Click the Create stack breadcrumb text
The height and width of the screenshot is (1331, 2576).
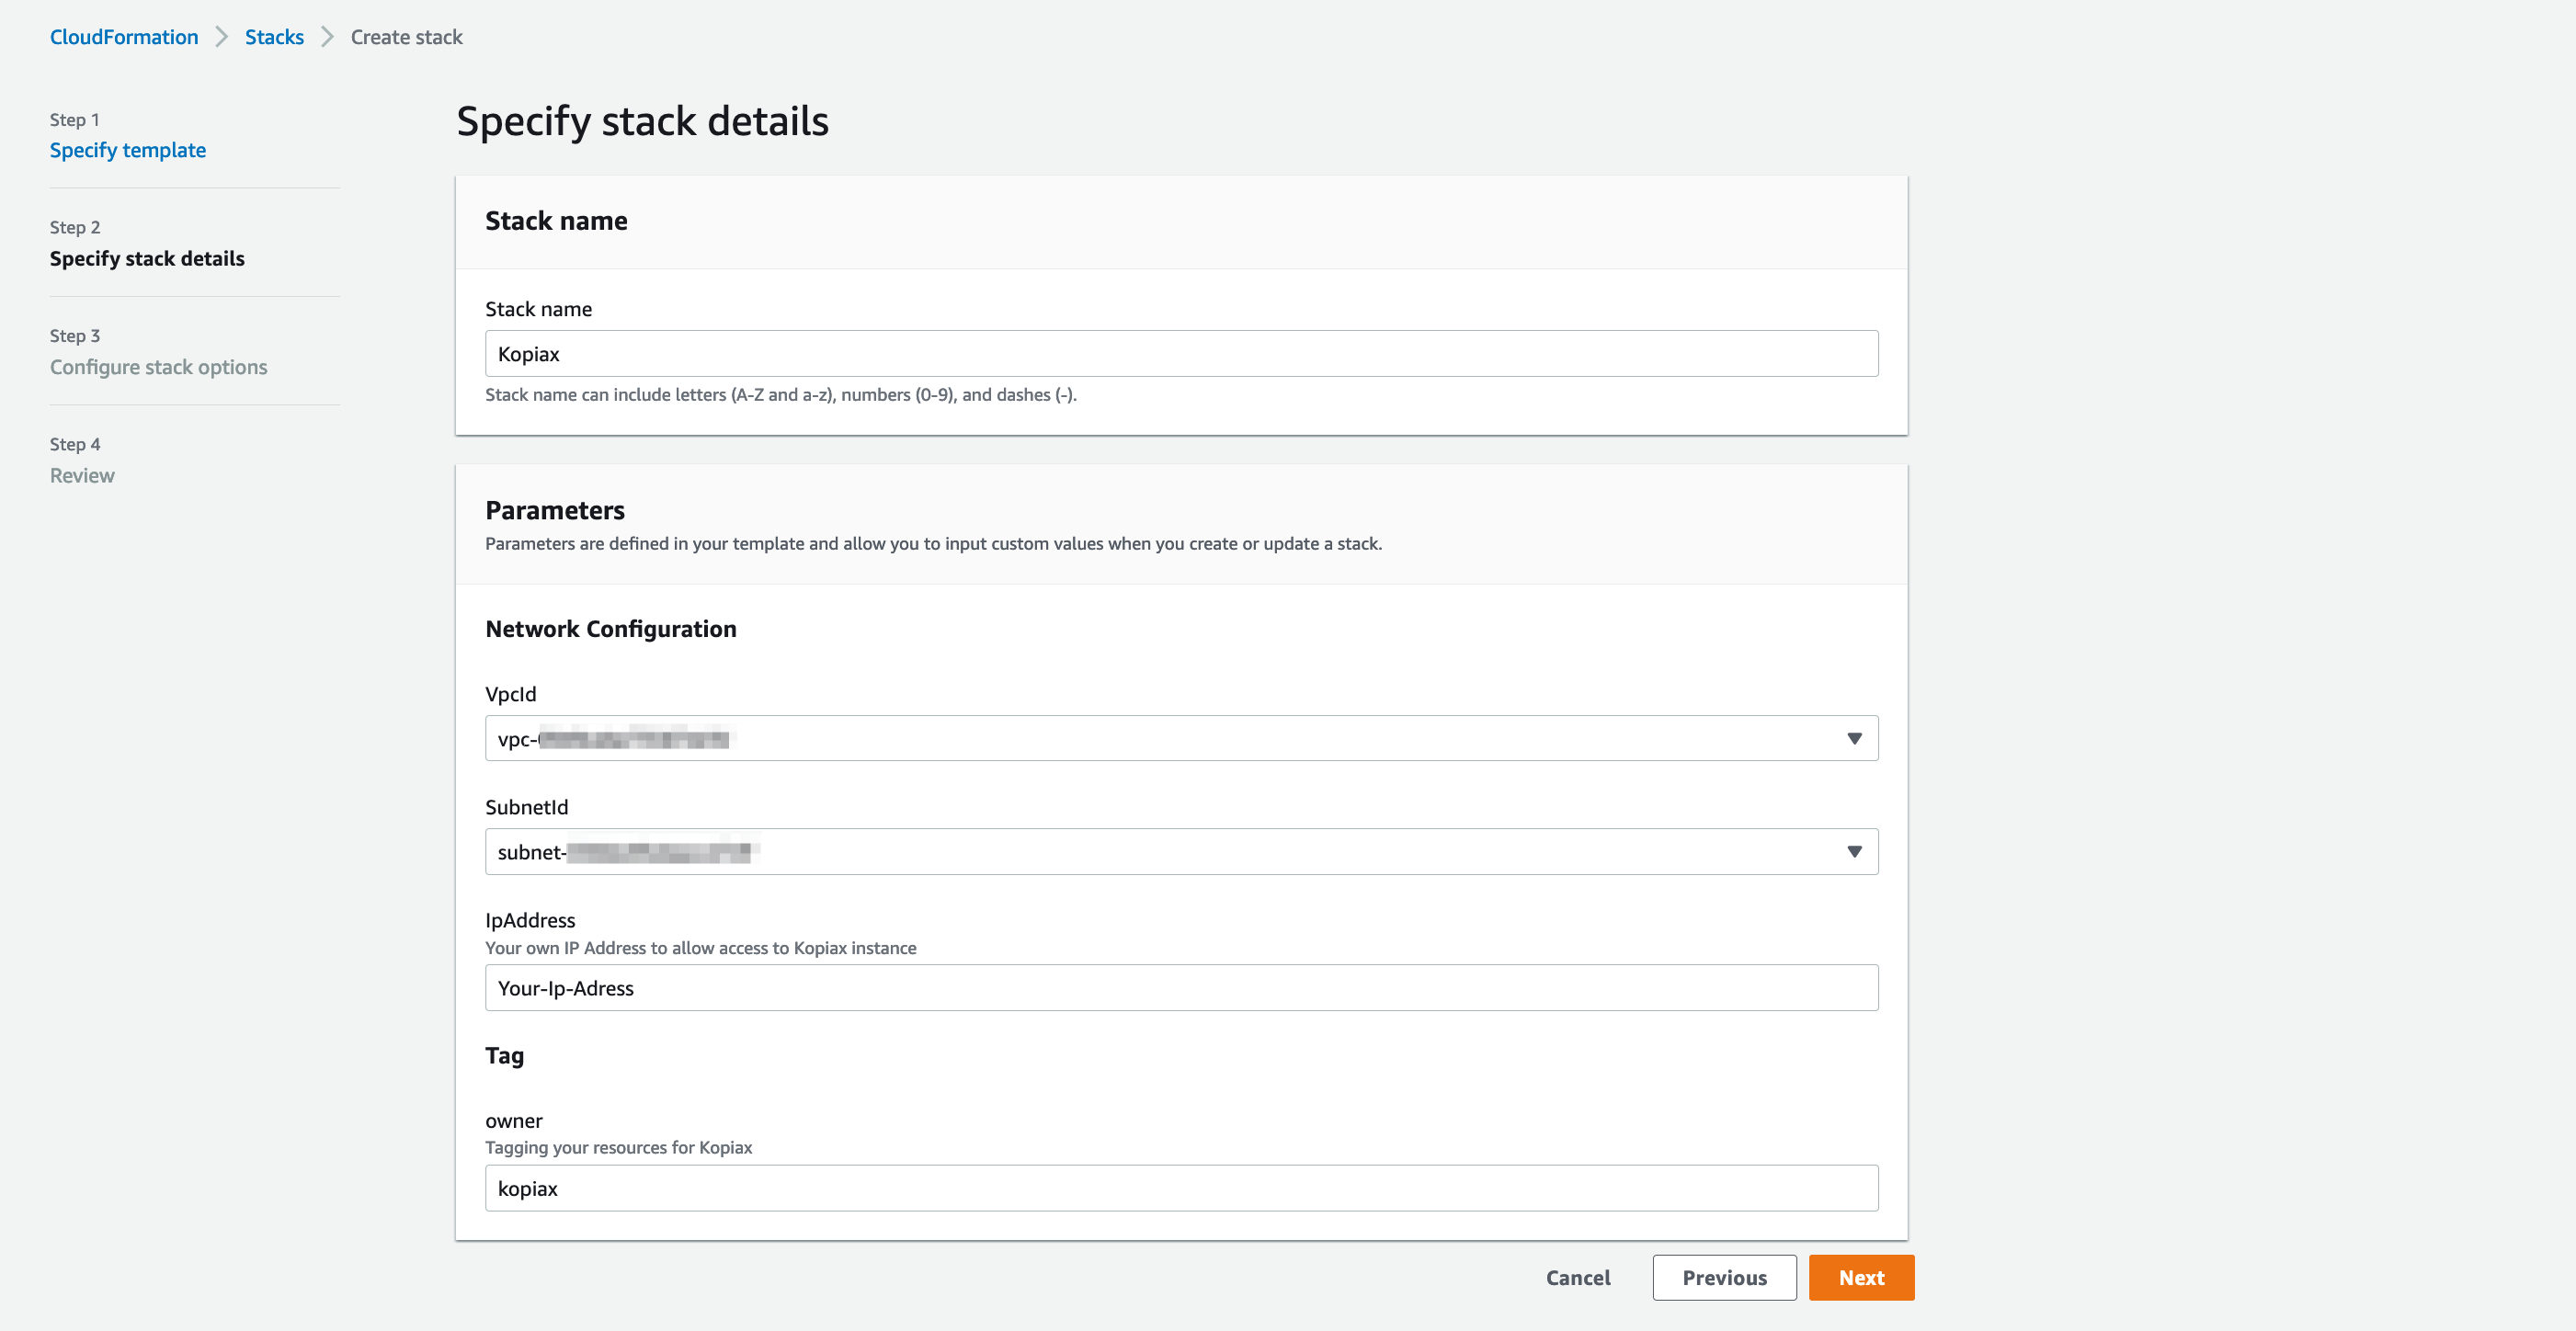coord(406,37)
